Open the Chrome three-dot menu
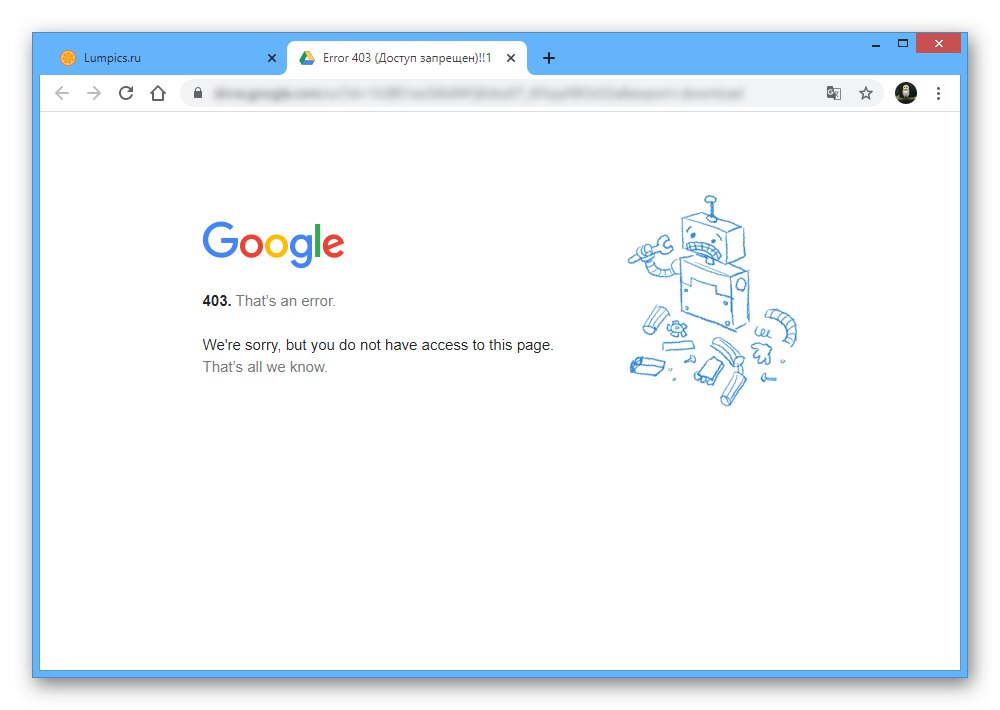The height and width of the screenshot is (710, 1000). (938, 94)
